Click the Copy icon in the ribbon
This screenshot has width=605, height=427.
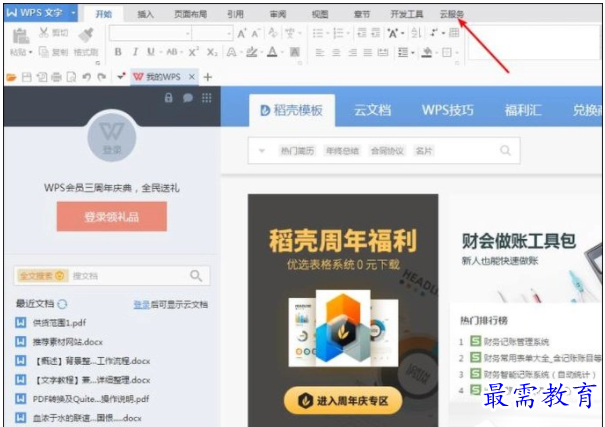click(44, 52)
